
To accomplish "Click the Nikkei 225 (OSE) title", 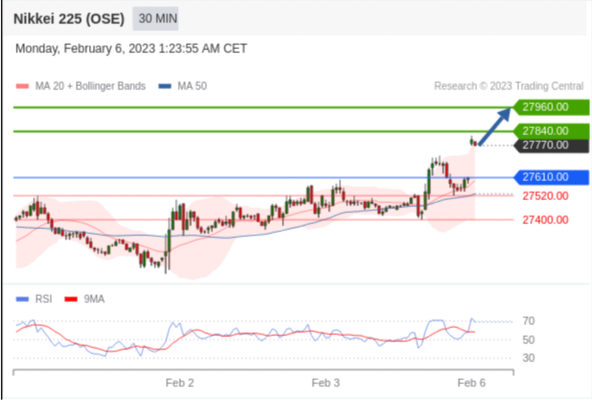I will 69,19.
